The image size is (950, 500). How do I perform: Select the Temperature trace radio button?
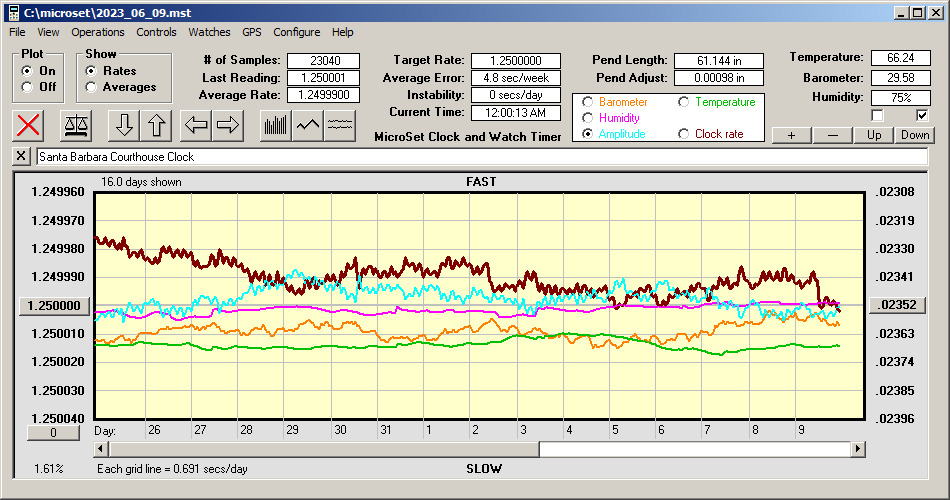coord(683,102)
